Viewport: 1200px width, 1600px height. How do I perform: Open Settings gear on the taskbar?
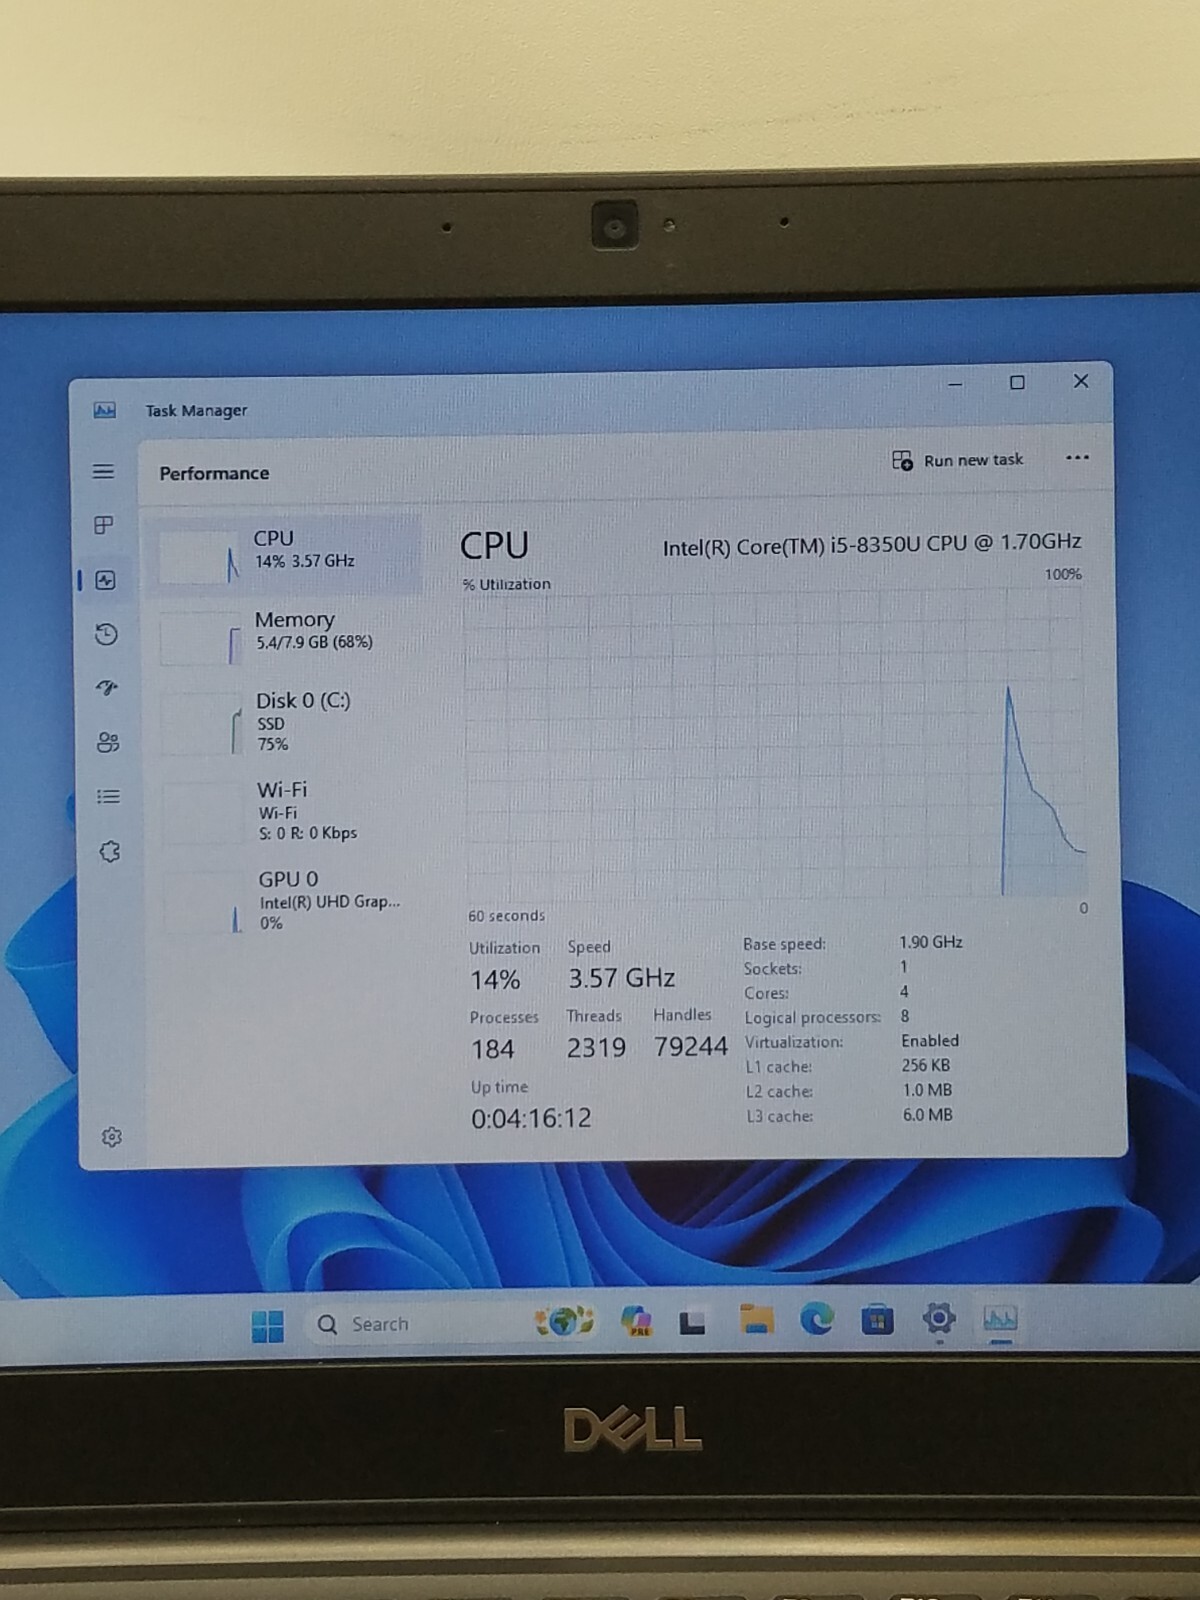(x=938, y=1319)
